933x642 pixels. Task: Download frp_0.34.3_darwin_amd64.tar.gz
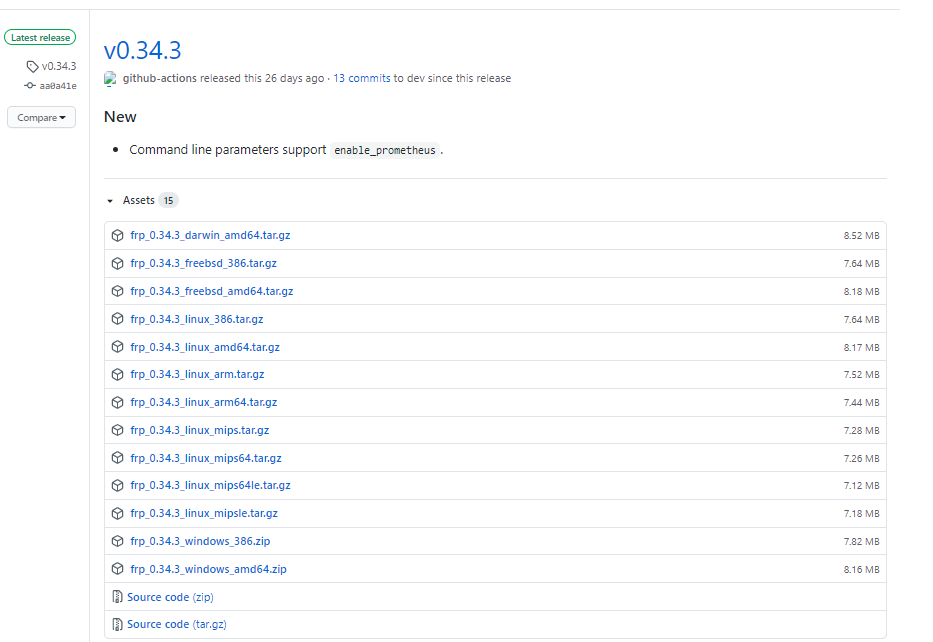point(210,235)
